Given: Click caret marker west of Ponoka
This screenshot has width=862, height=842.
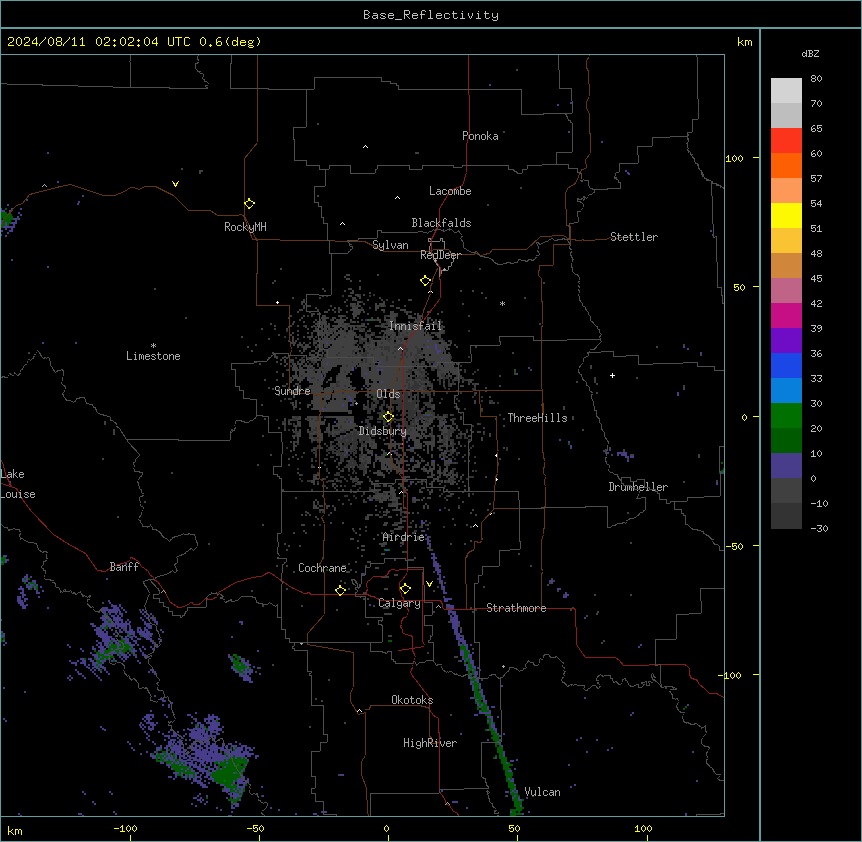Looking at the screenshot, I should click(x=366, y=147).
